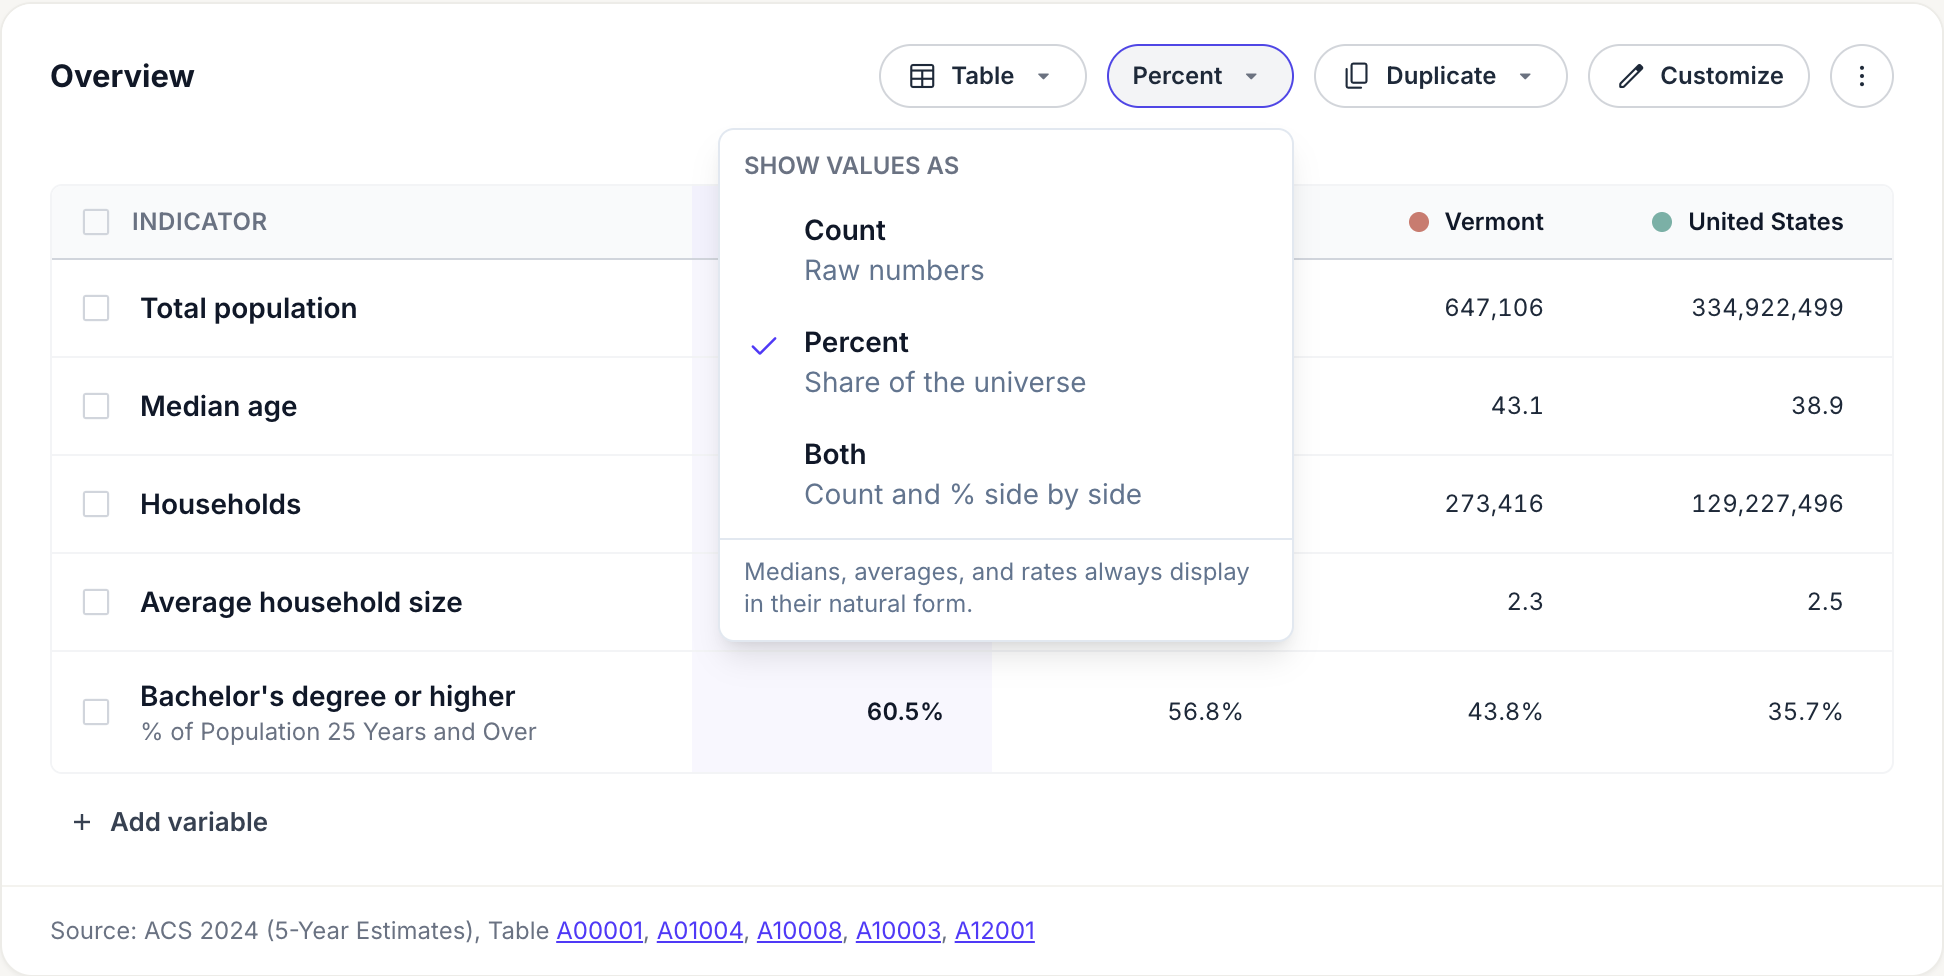The height and width of the screenshot is (976, 1944).
Task: Open the Table view dropdown
Action: (x=982, y=76)
